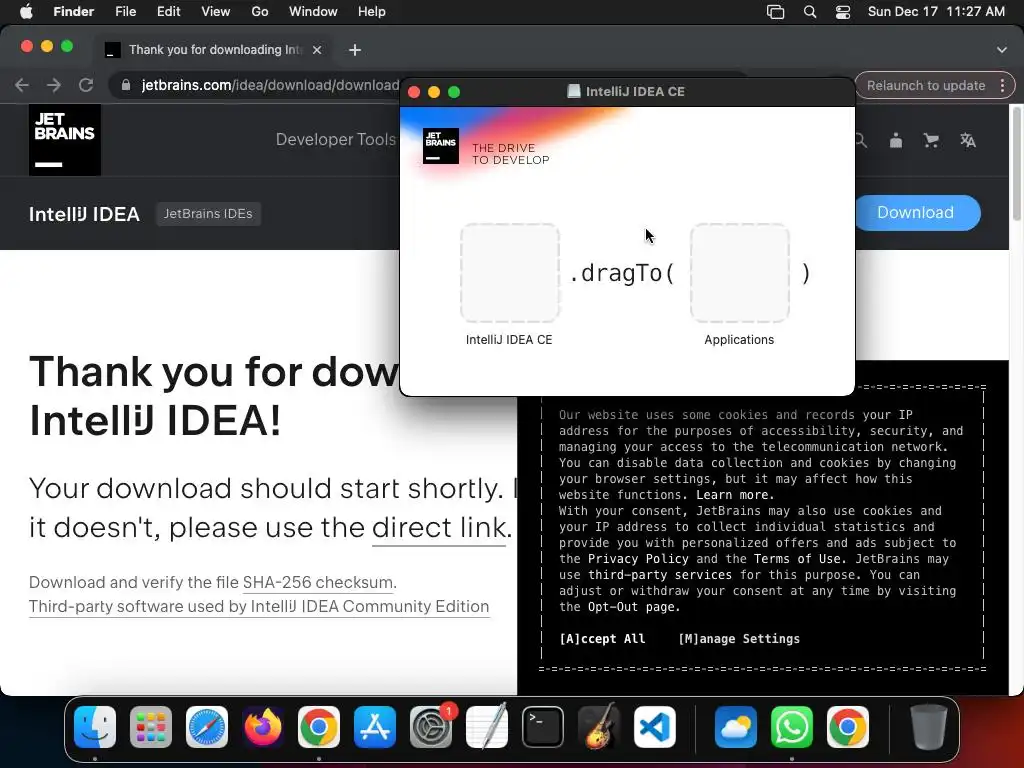Click the Apple menu logo
This screenshot has width=1024, height=768.
pos(26,12)
